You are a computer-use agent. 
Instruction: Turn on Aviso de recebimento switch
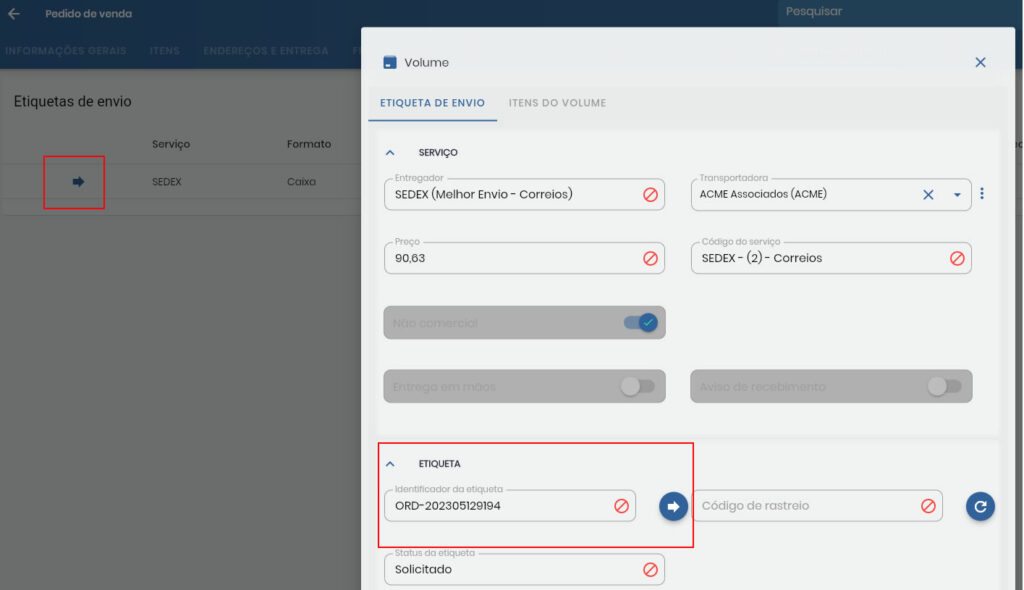coord(944,386)
